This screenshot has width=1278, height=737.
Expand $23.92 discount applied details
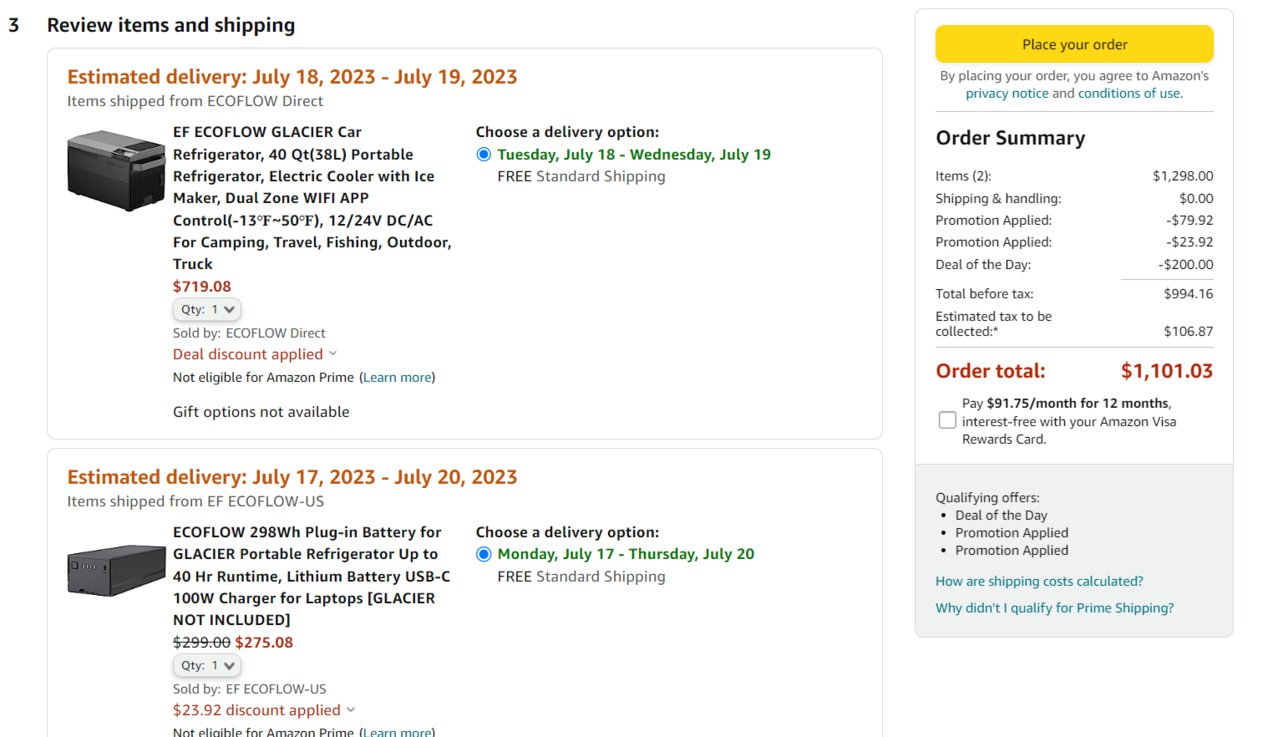pyautogui.click(x=264, y=710)
